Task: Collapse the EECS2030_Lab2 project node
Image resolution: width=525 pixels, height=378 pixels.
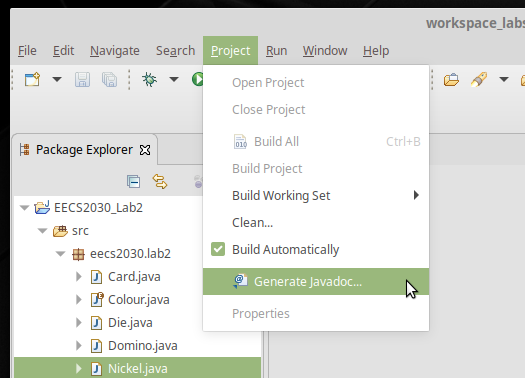Action: [24, 208]
